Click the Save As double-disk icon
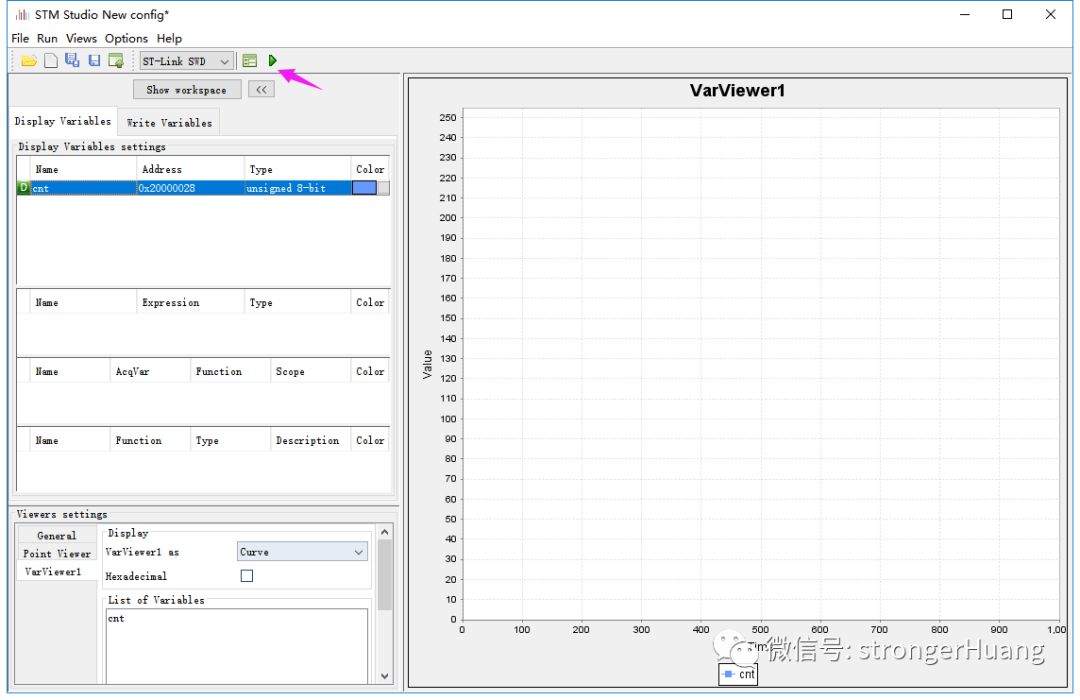This screenshot has width=1080, height=700. pos(72,60)
